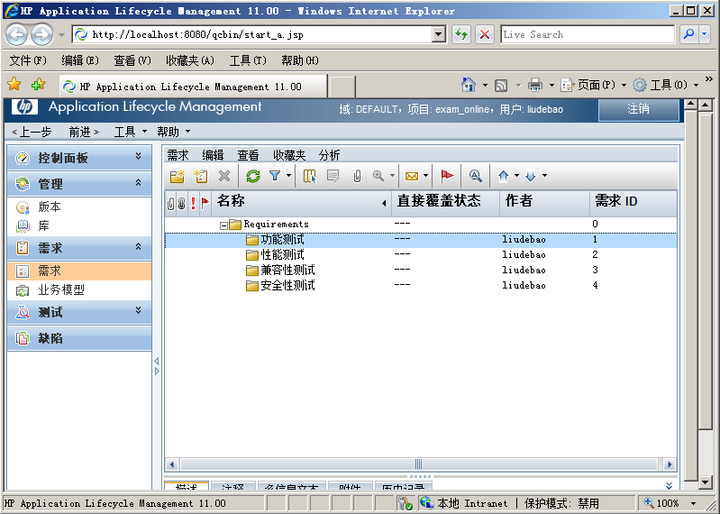Open the 需求 menu in module menubar
This screenshot has width=720, height=514.
click(178, 155)
